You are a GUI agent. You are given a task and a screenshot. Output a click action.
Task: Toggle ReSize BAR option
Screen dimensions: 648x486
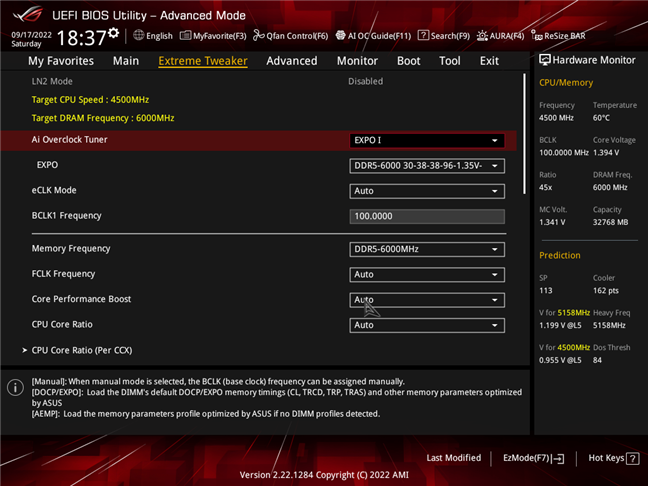[x=538, y=36]
